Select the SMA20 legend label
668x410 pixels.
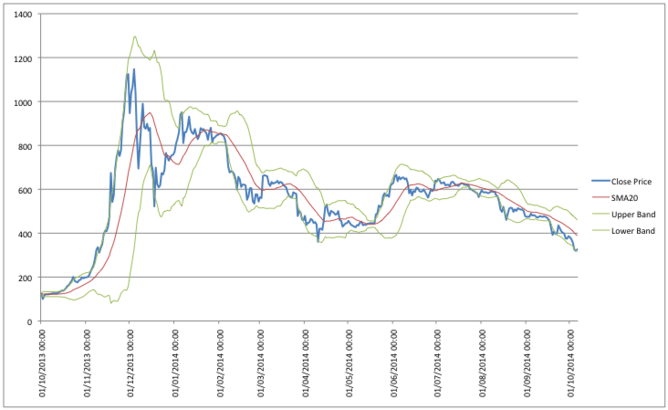pos(625,198)
